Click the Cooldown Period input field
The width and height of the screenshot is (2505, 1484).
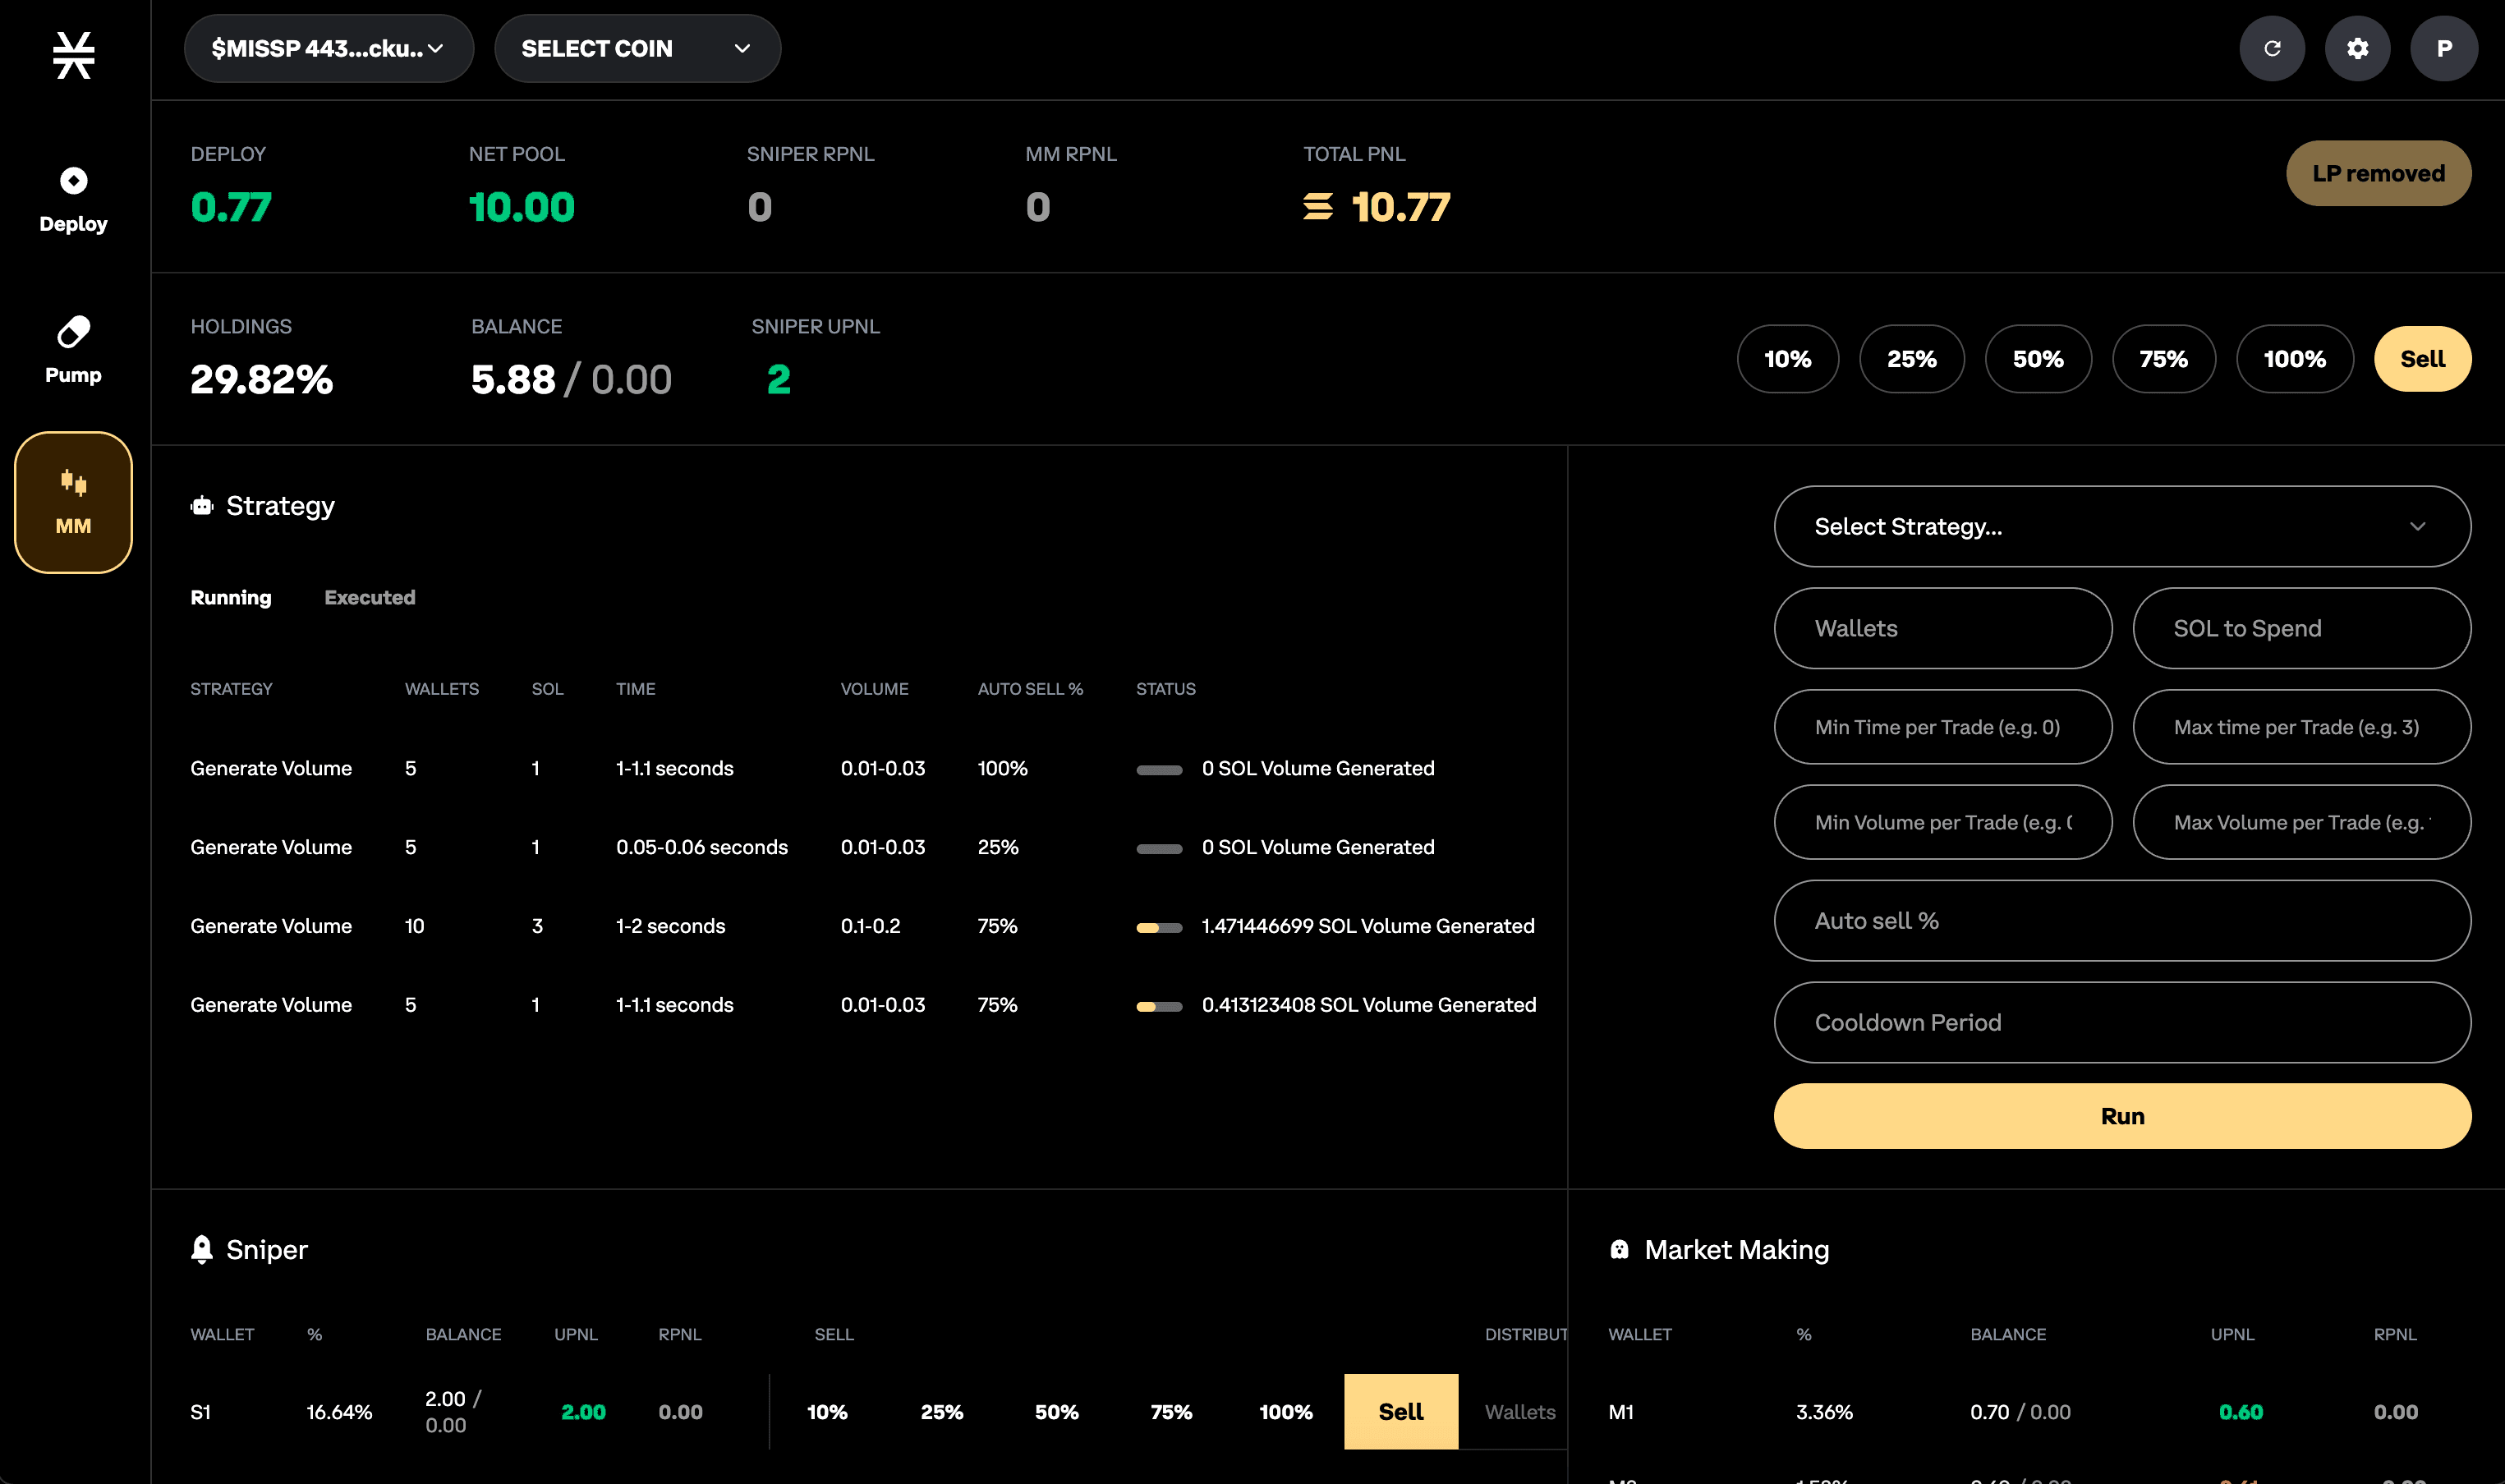pyautogui.click(x=2121, y=1022)
